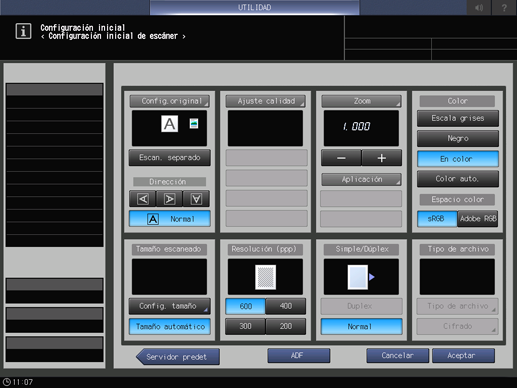Select the Duplex option
This screenshot has height=388, width=517.
361,306
